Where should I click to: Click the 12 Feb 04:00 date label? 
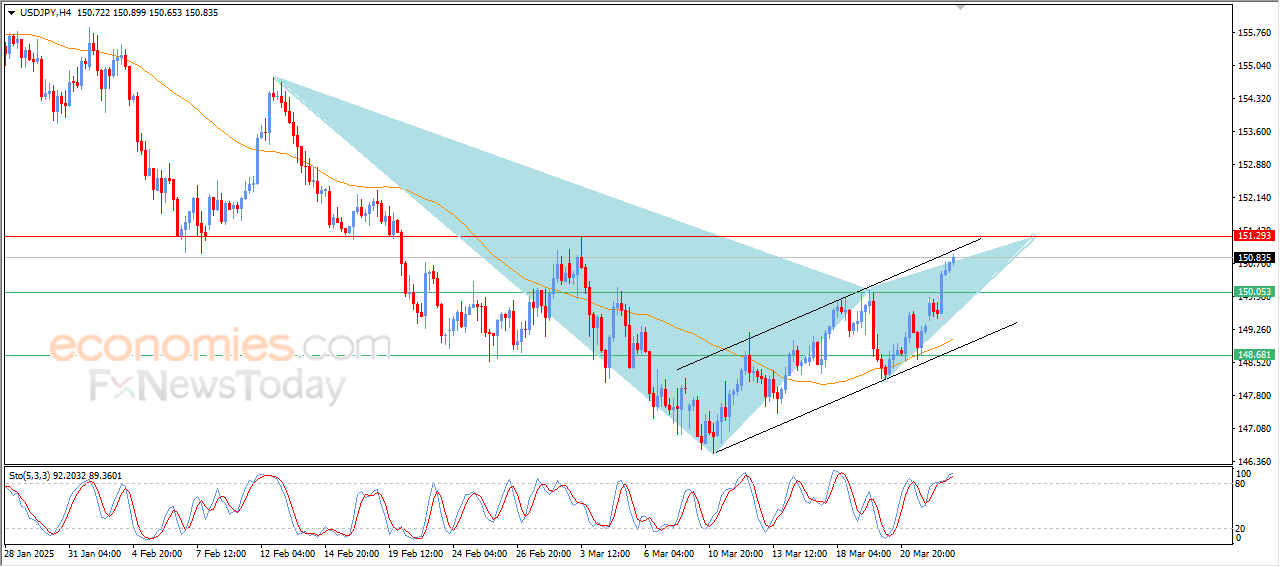click(x=286, y=553)
